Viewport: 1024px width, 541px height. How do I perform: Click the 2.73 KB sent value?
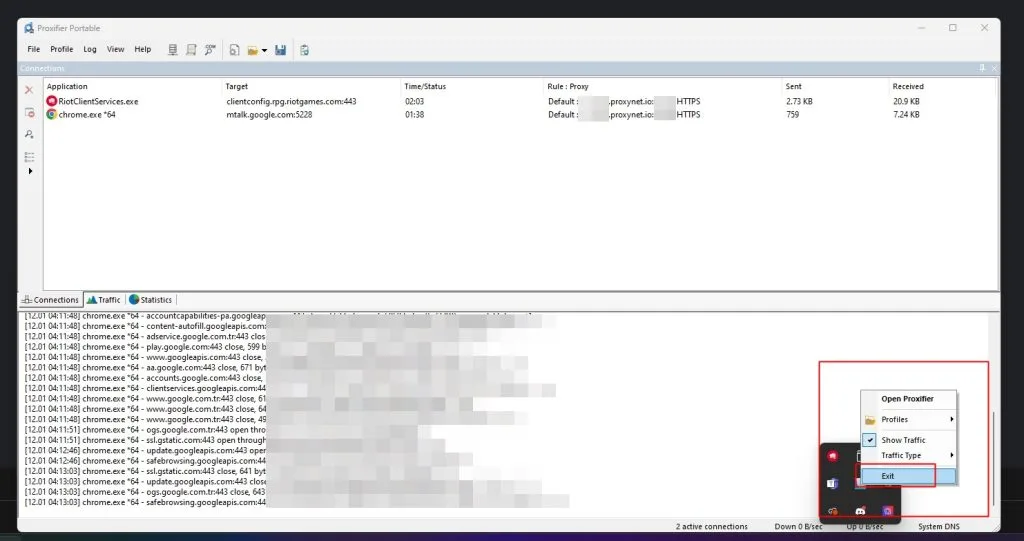click(x=799, y=101)
